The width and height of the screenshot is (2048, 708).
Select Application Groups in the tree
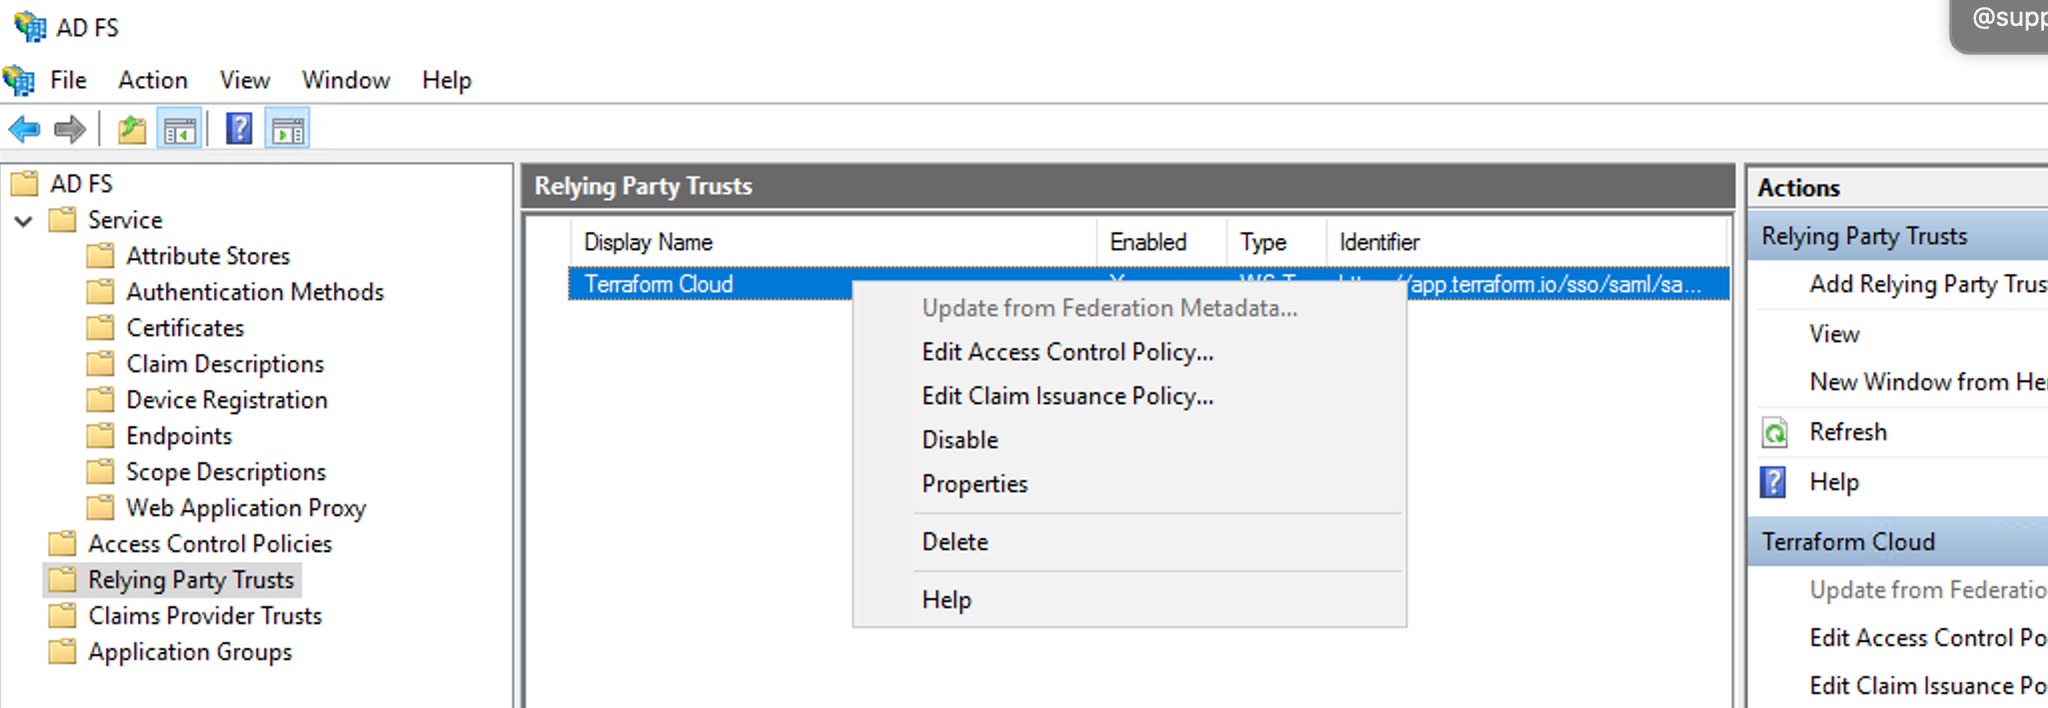click(190, 652)
